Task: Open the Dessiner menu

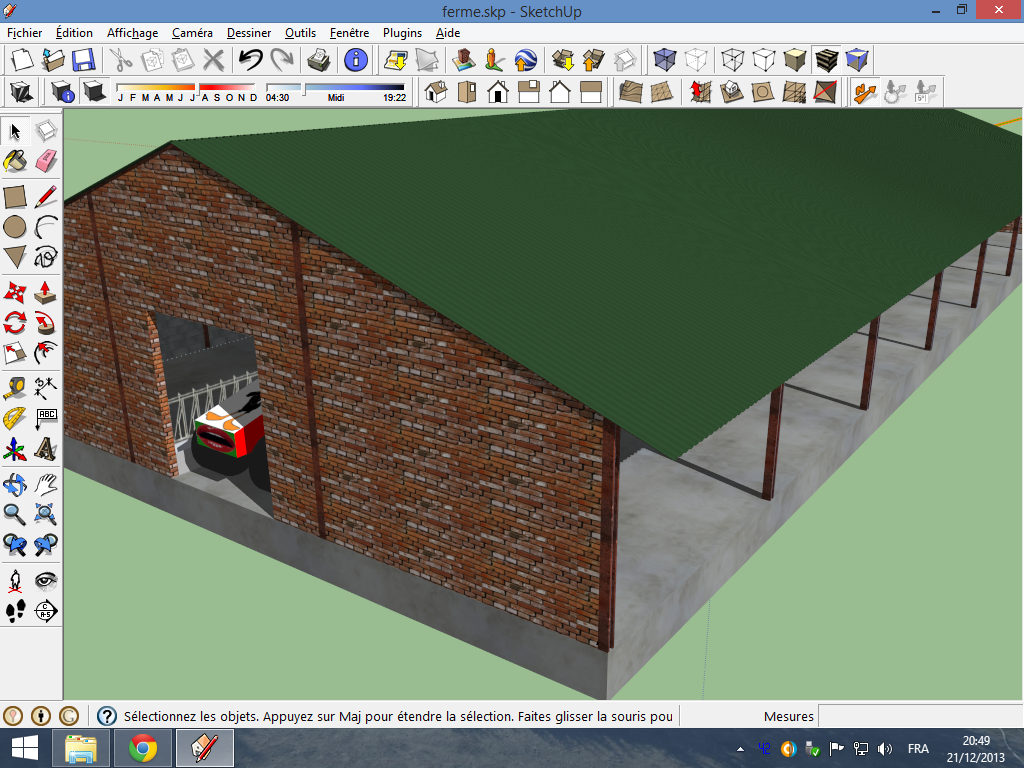Action: (249, 33)
